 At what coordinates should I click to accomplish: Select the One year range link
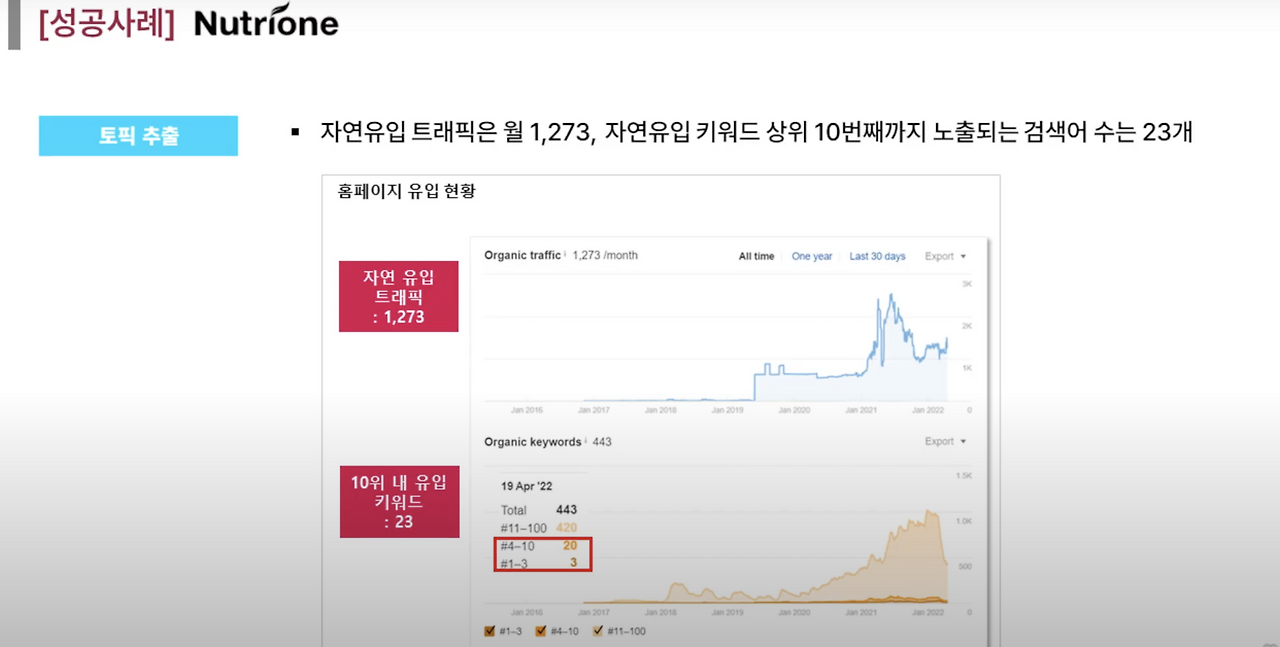click(812, 256)
